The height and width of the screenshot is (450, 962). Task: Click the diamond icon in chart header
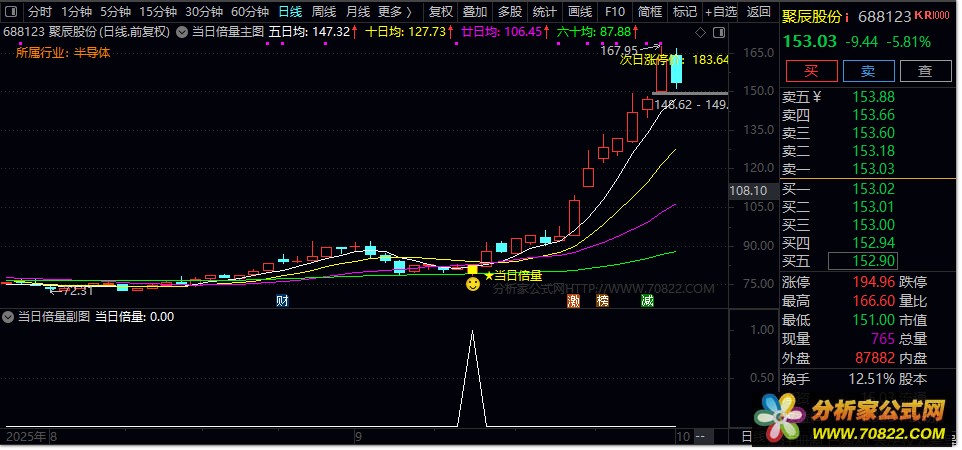pos(702,33)
